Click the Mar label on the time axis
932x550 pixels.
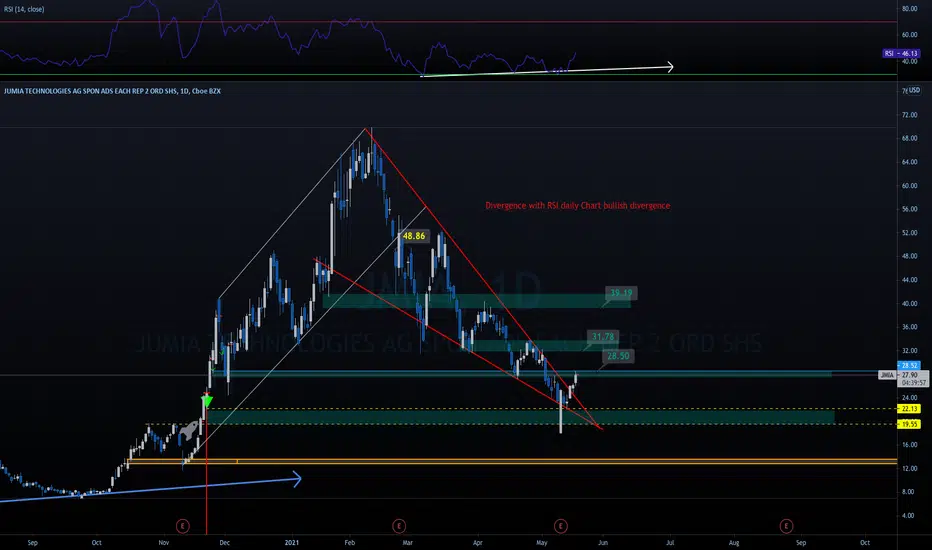[x=408, y=542]
